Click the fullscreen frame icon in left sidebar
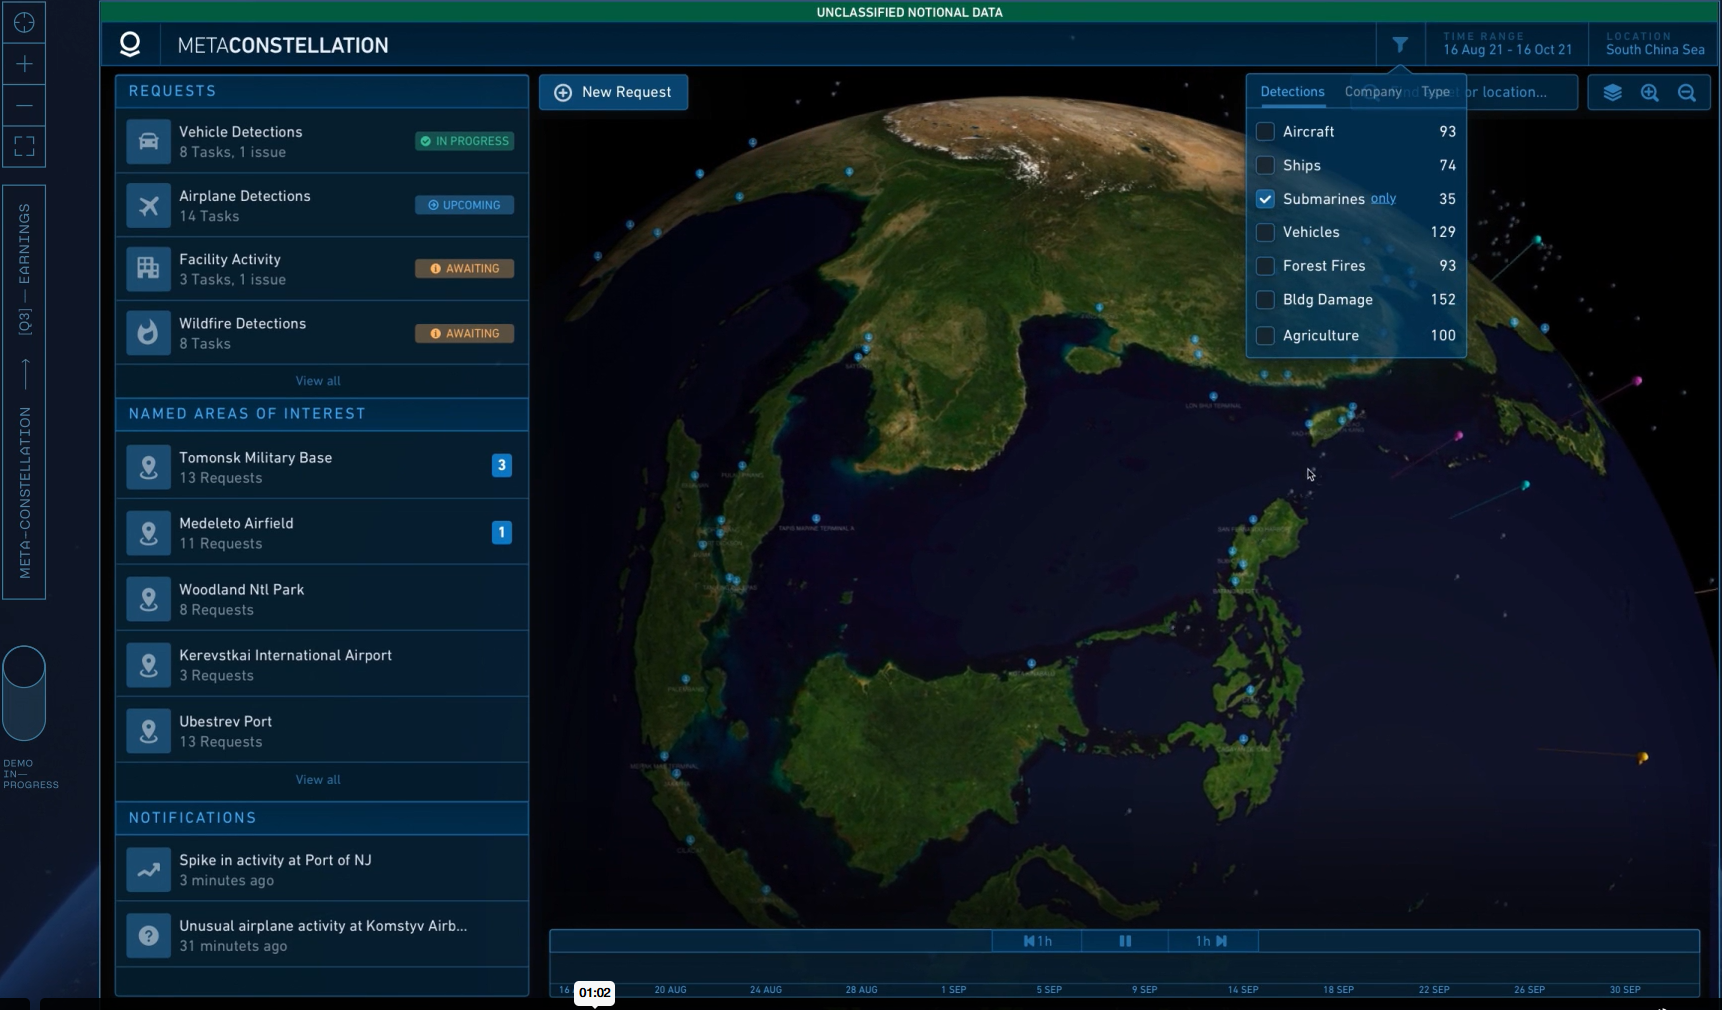 point(24,146)
